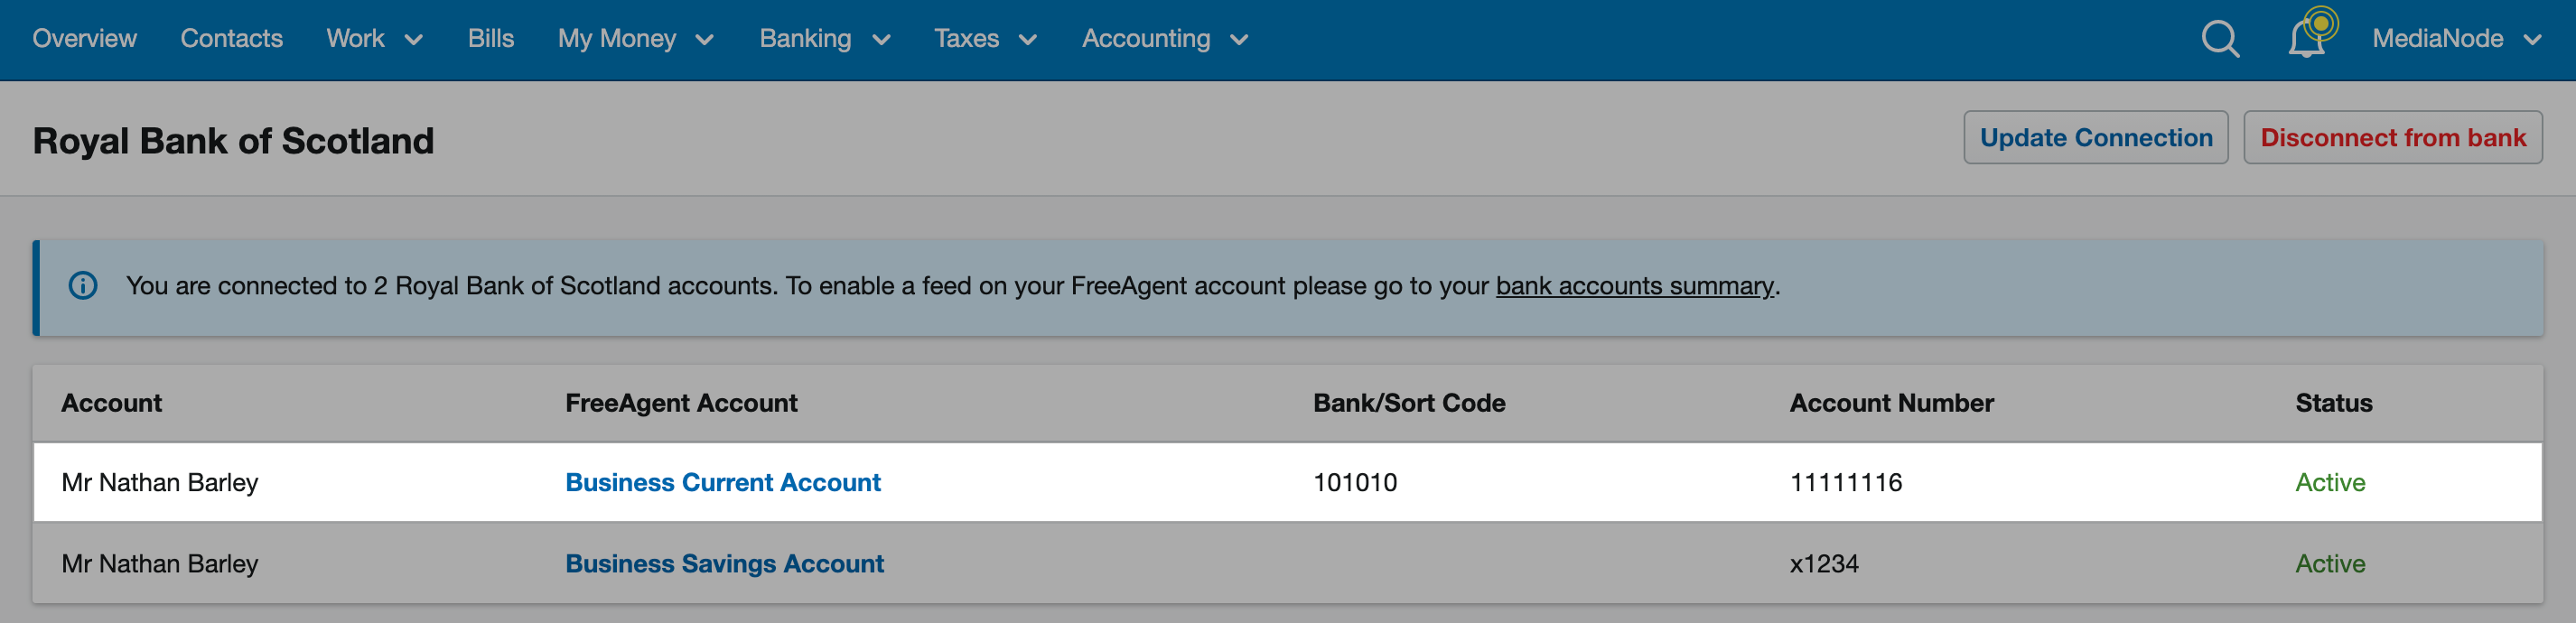
Task: Click Disconnect from bank
Action: tap(2393, 137)
